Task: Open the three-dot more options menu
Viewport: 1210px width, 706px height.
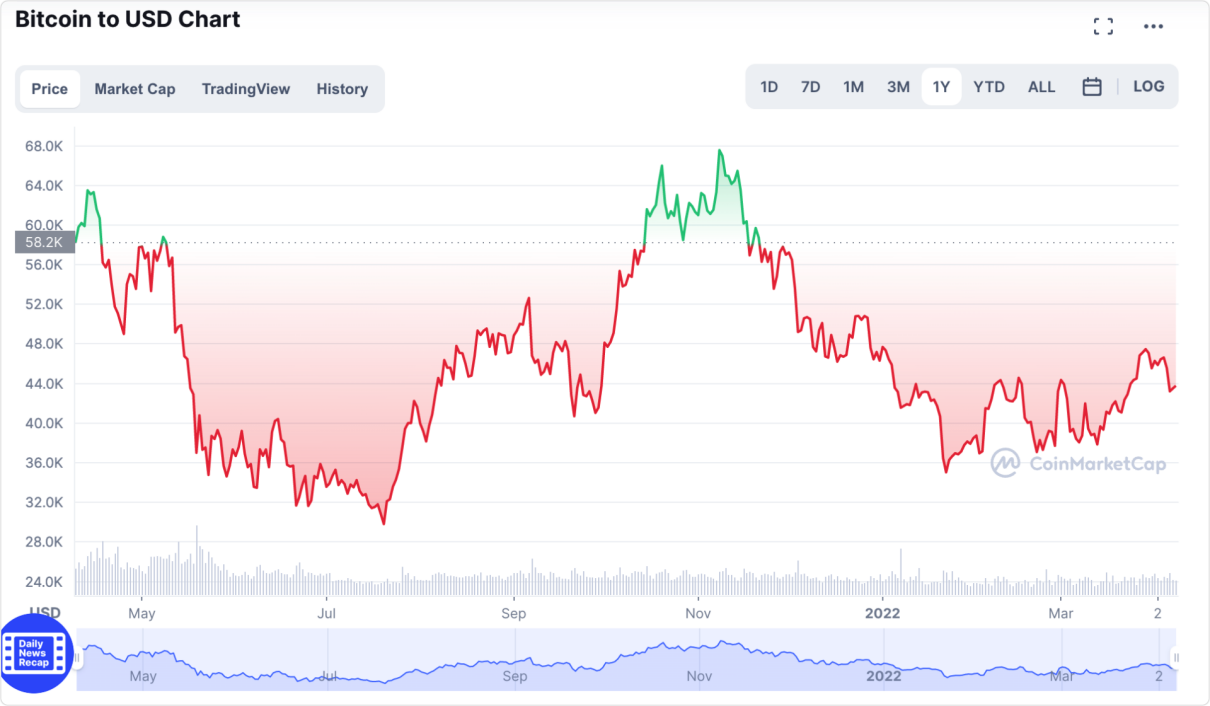Action: [1154, 26]
